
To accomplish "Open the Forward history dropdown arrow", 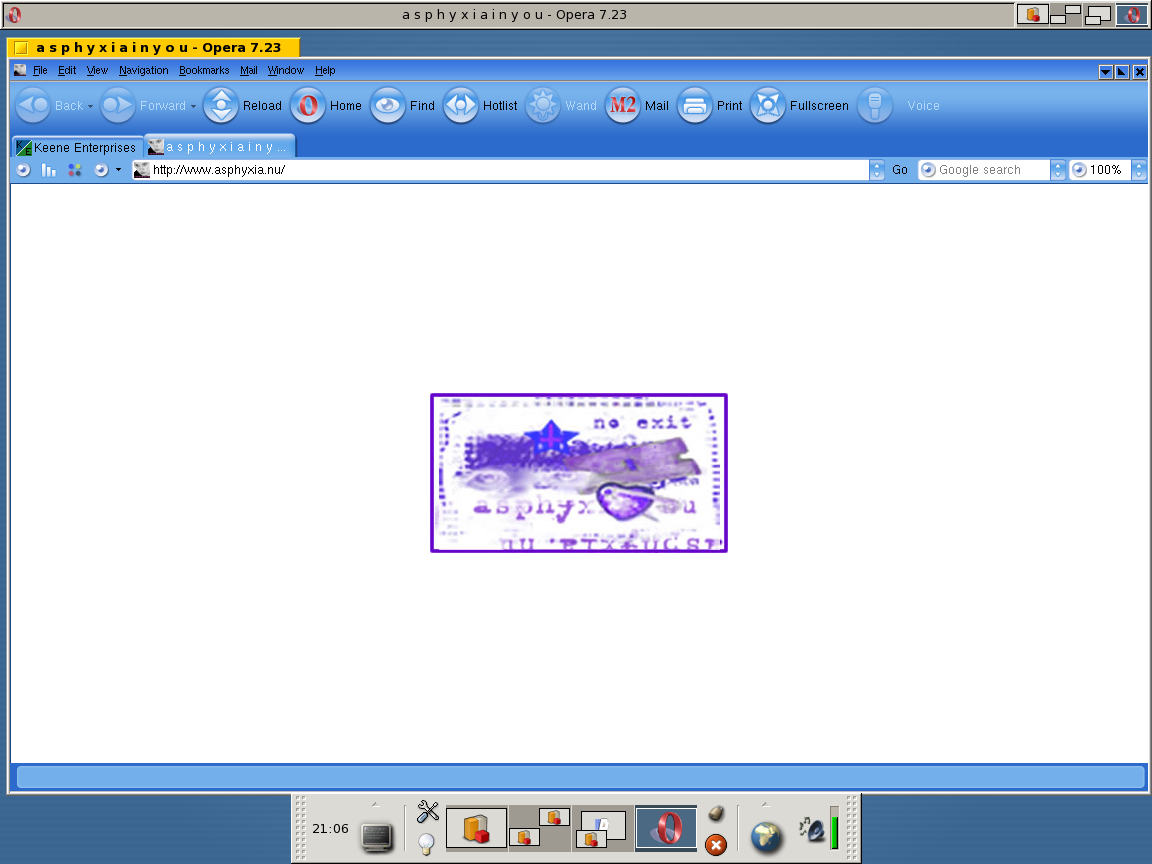I will click(193, 107).
